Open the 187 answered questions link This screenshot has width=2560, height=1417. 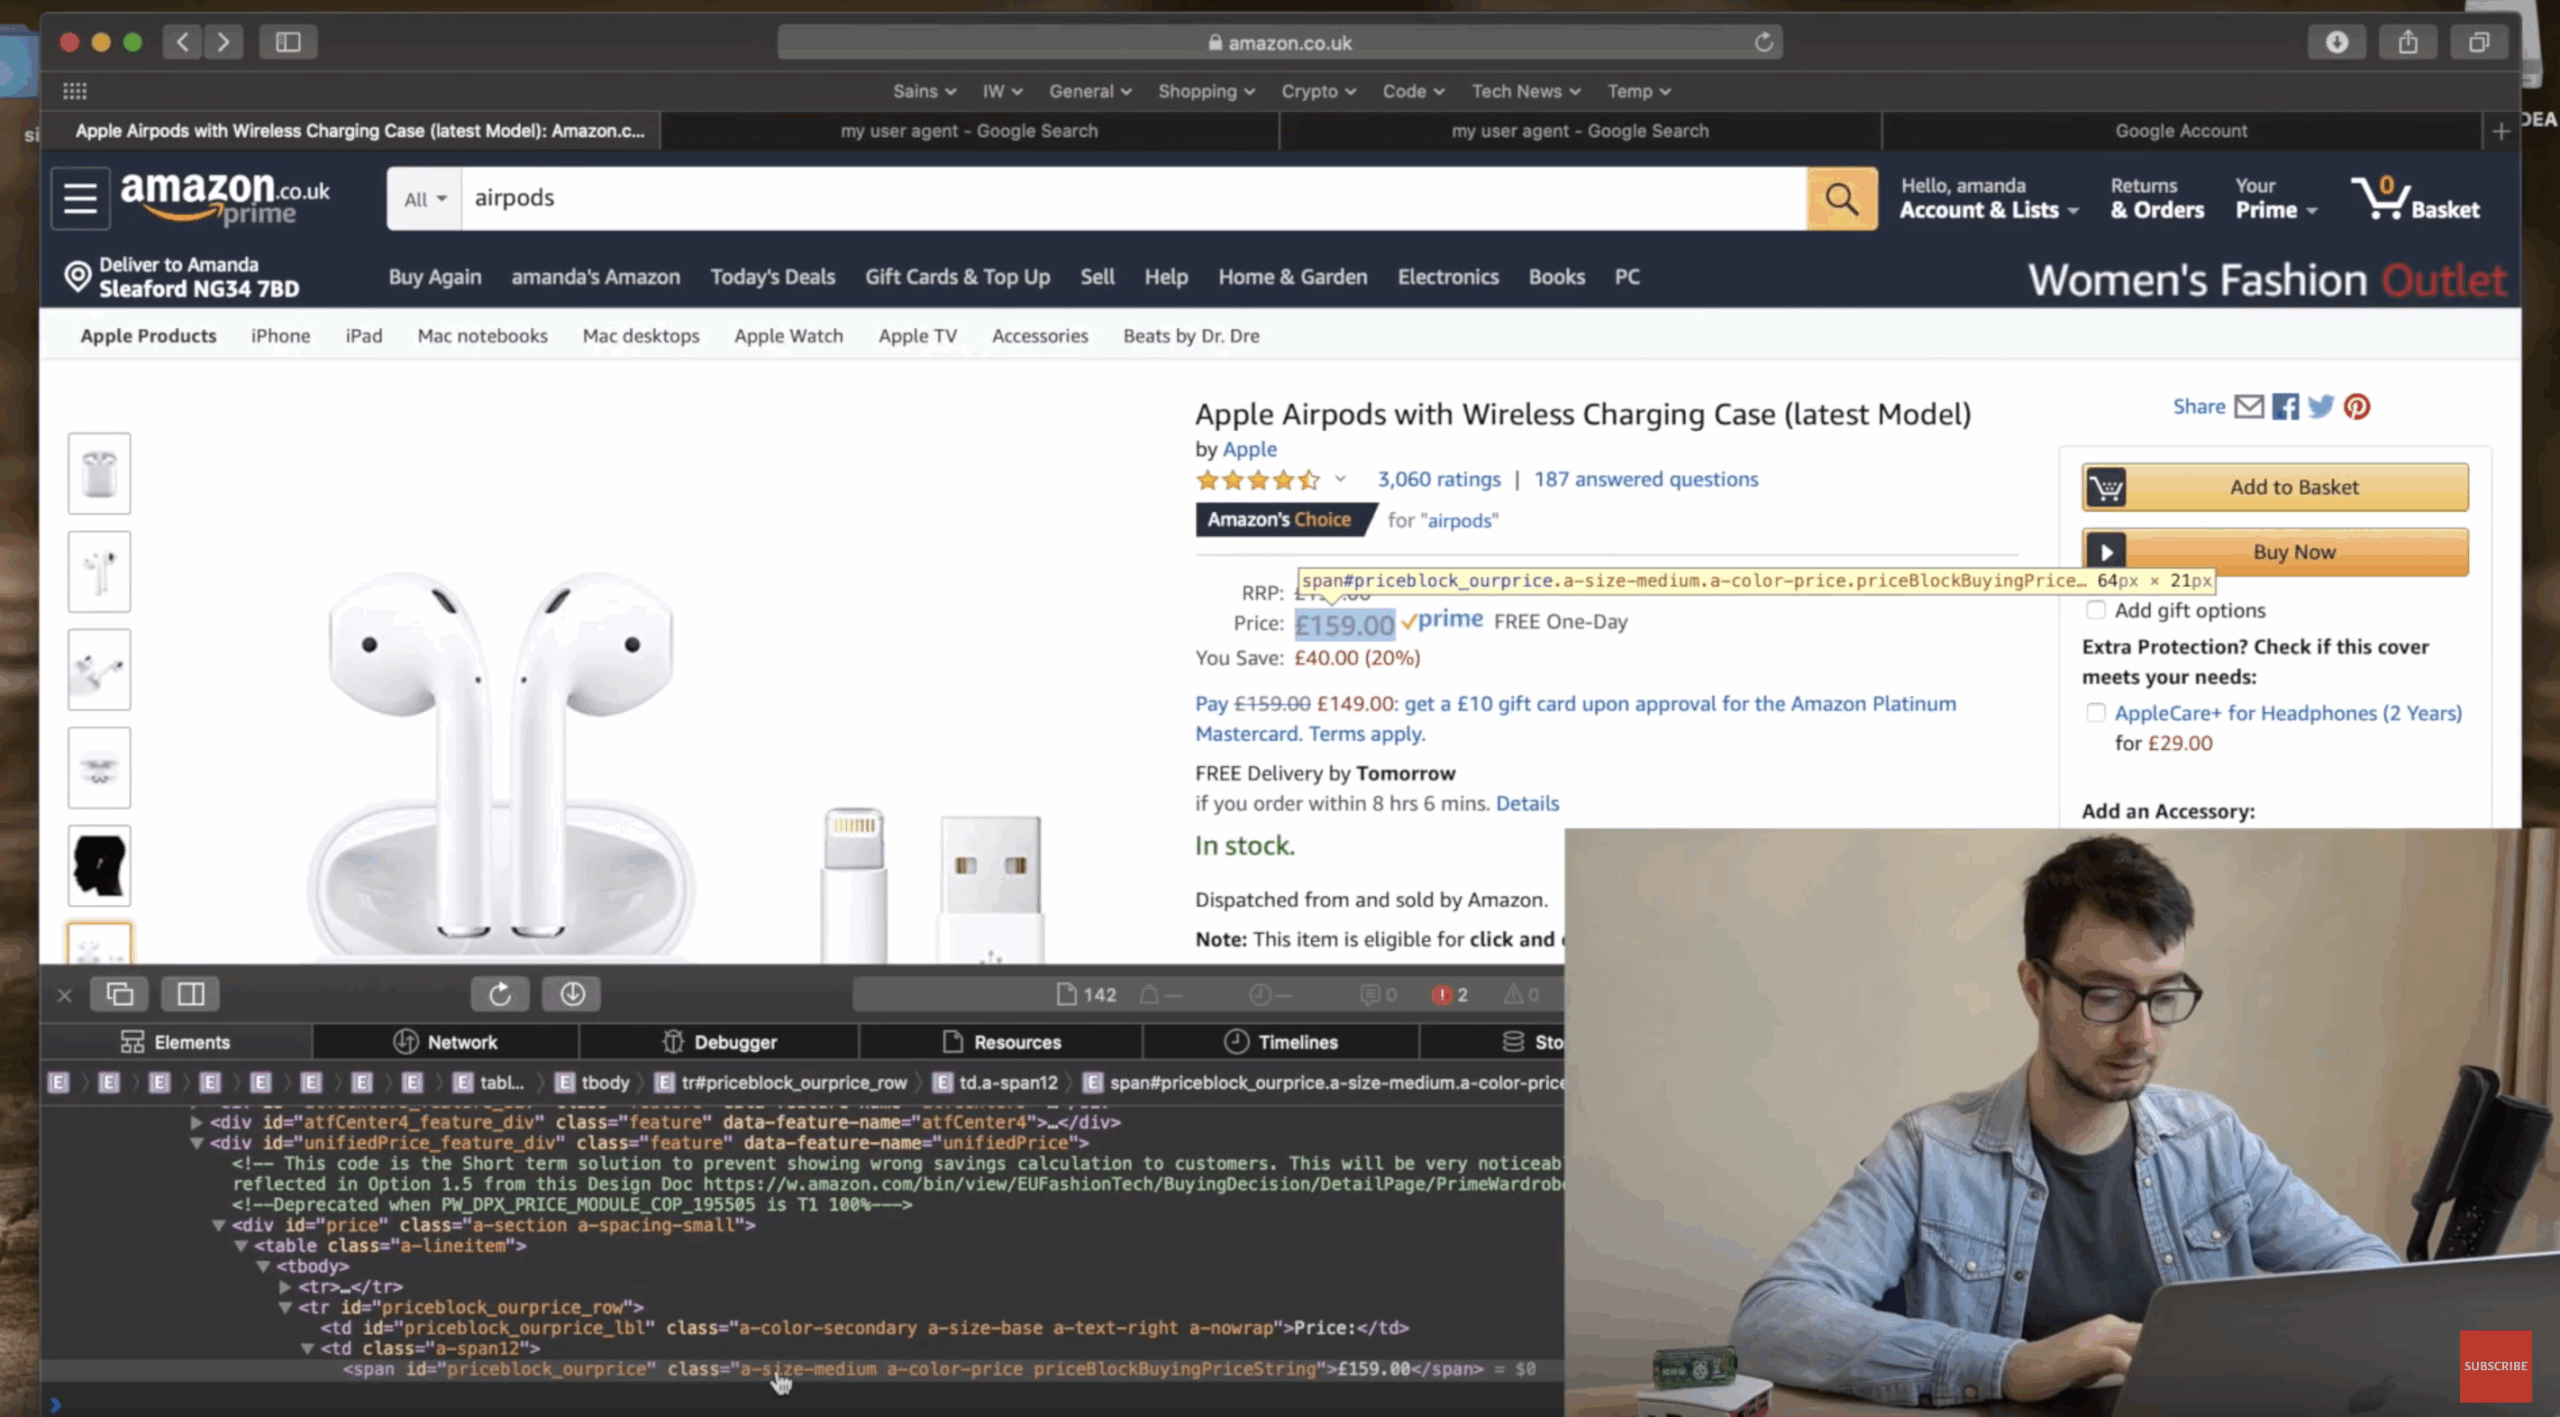point(1645,479)
